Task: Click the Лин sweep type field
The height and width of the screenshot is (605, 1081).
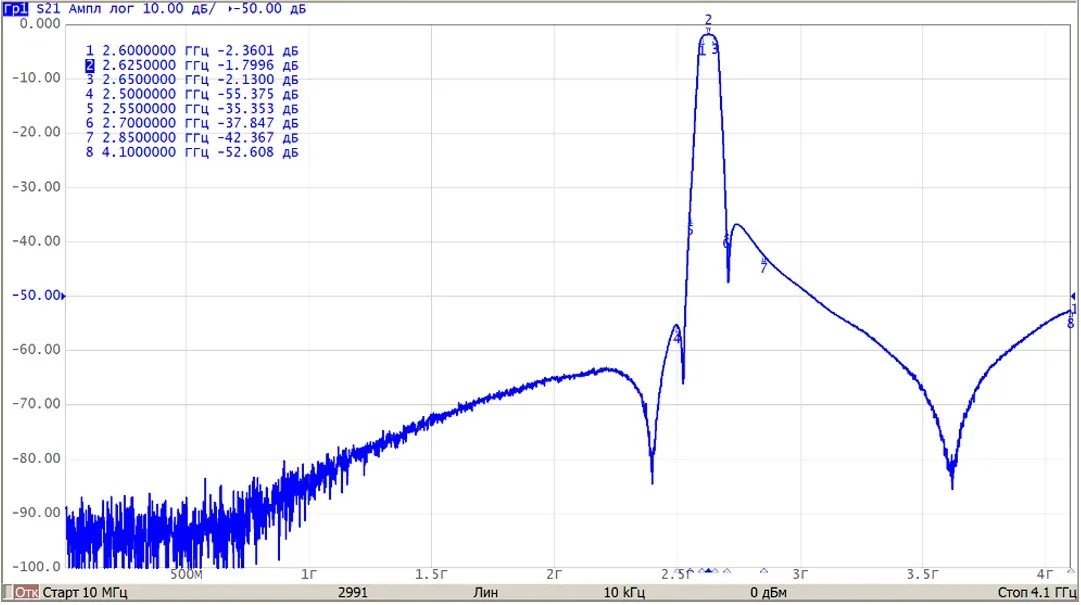Action: coord(485,592)
